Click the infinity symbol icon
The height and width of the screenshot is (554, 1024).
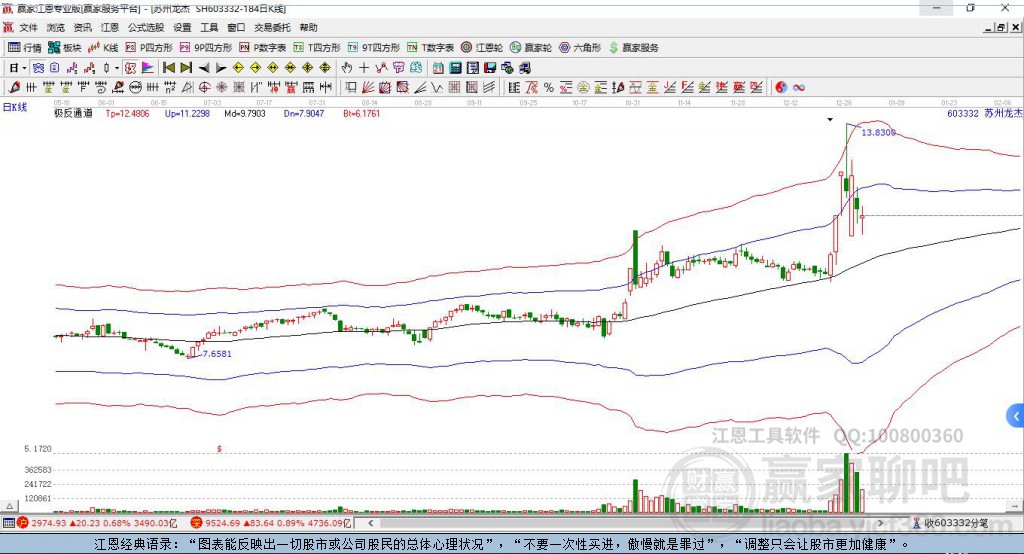coord(799,88)
